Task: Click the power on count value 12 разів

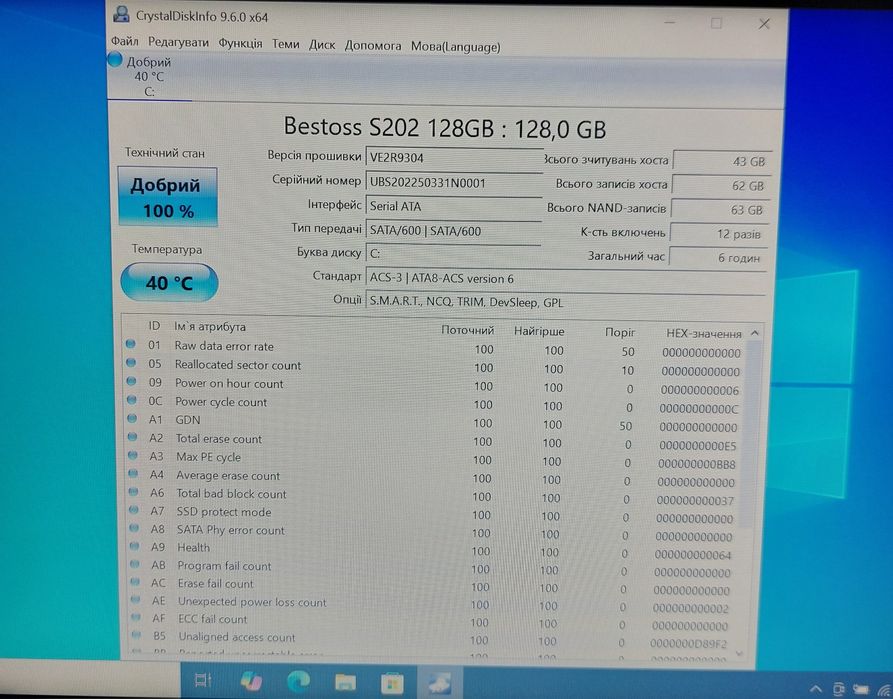Action: 718,234
